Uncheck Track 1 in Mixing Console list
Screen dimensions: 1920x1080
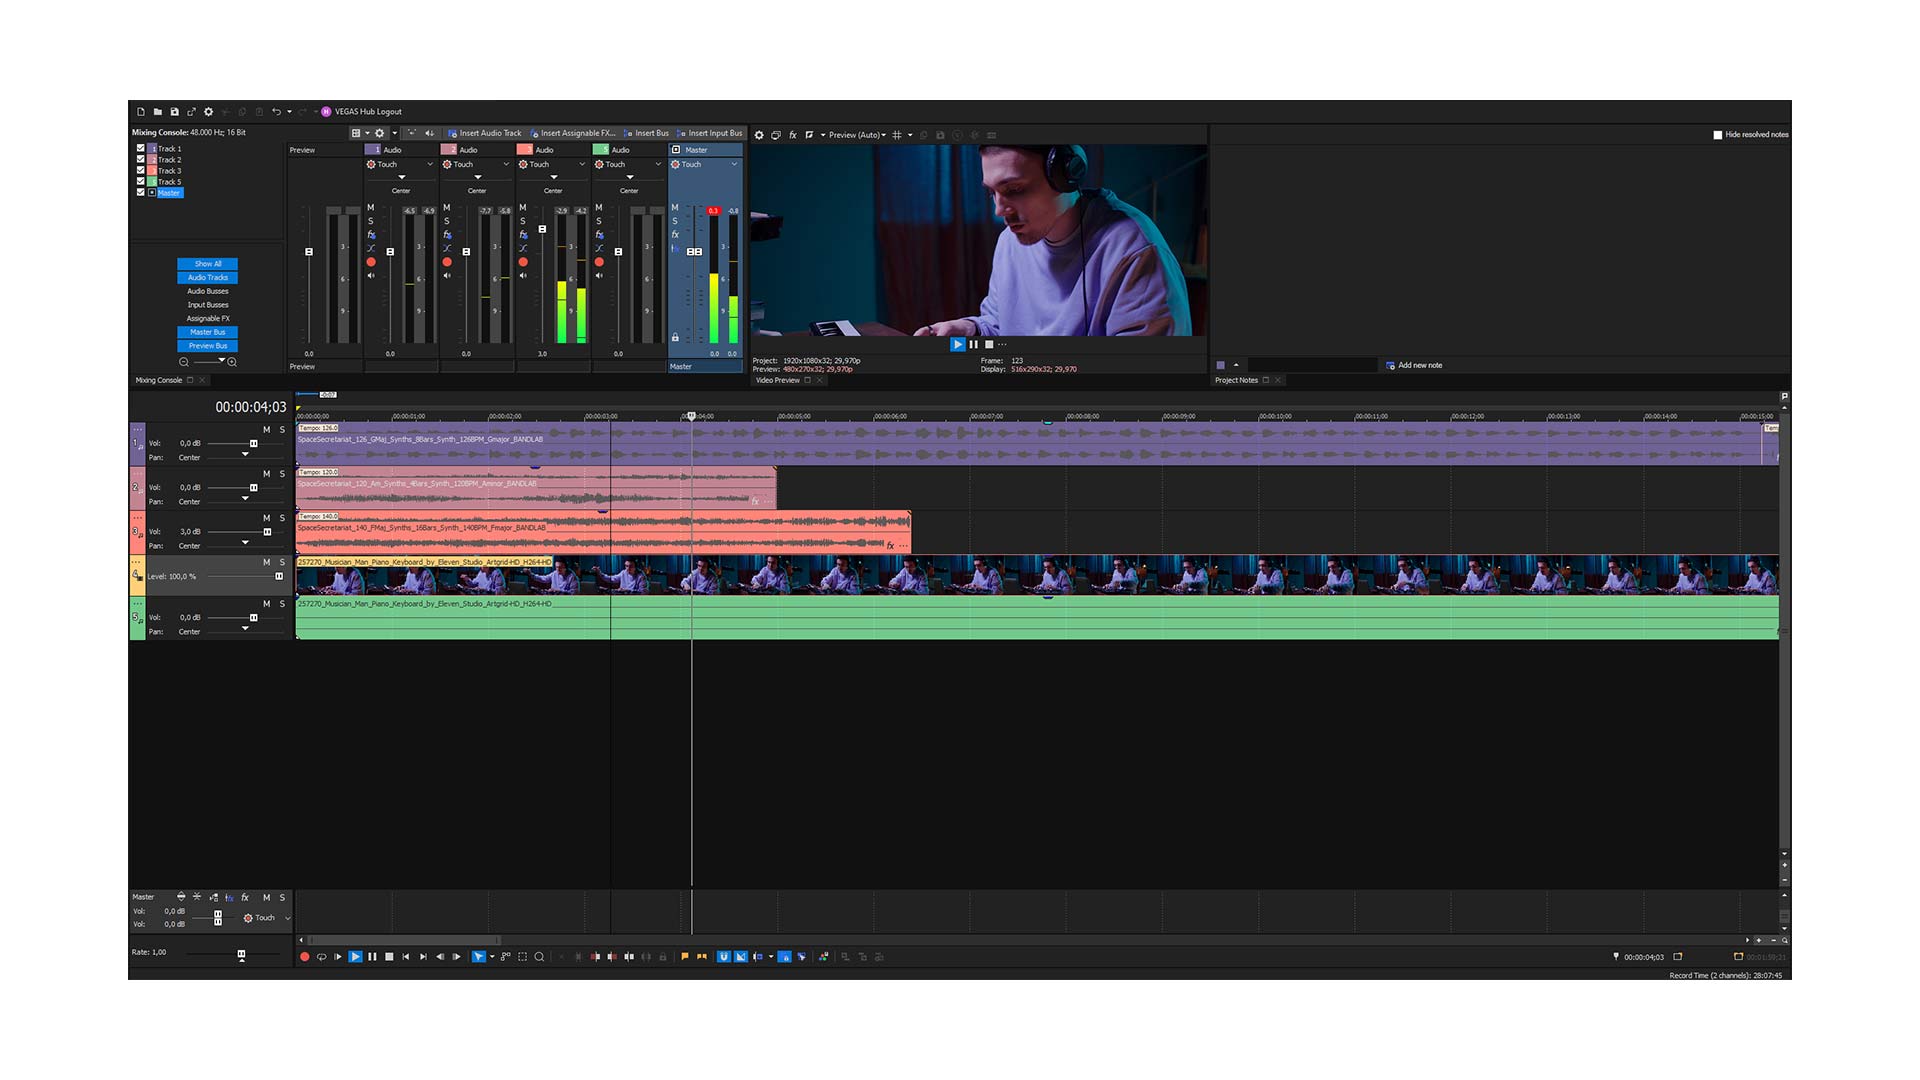coord(141,148)
